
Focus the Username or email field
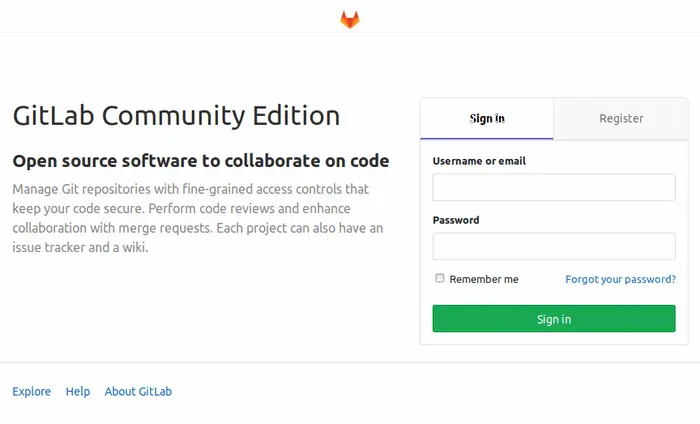(x=553, y=187)
